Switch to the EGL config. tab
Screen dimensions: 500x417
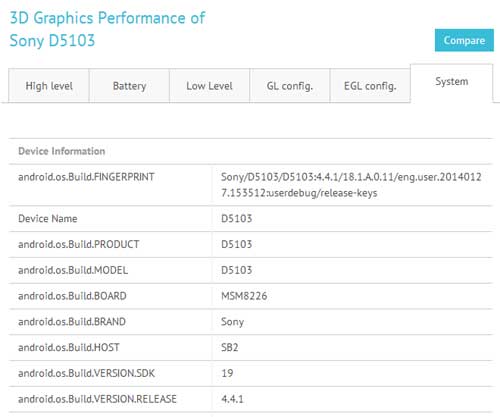coord(370,86)
